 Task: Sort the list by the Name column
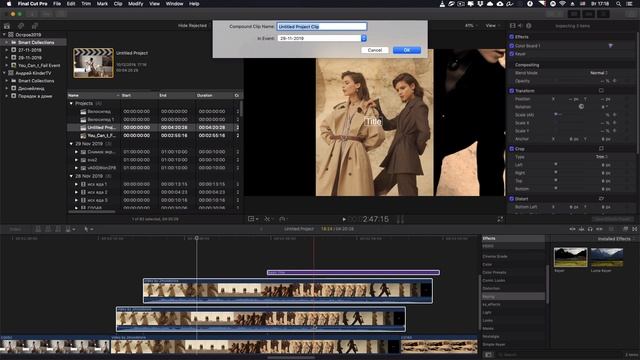pyautogui.click(x=94, y=95)
